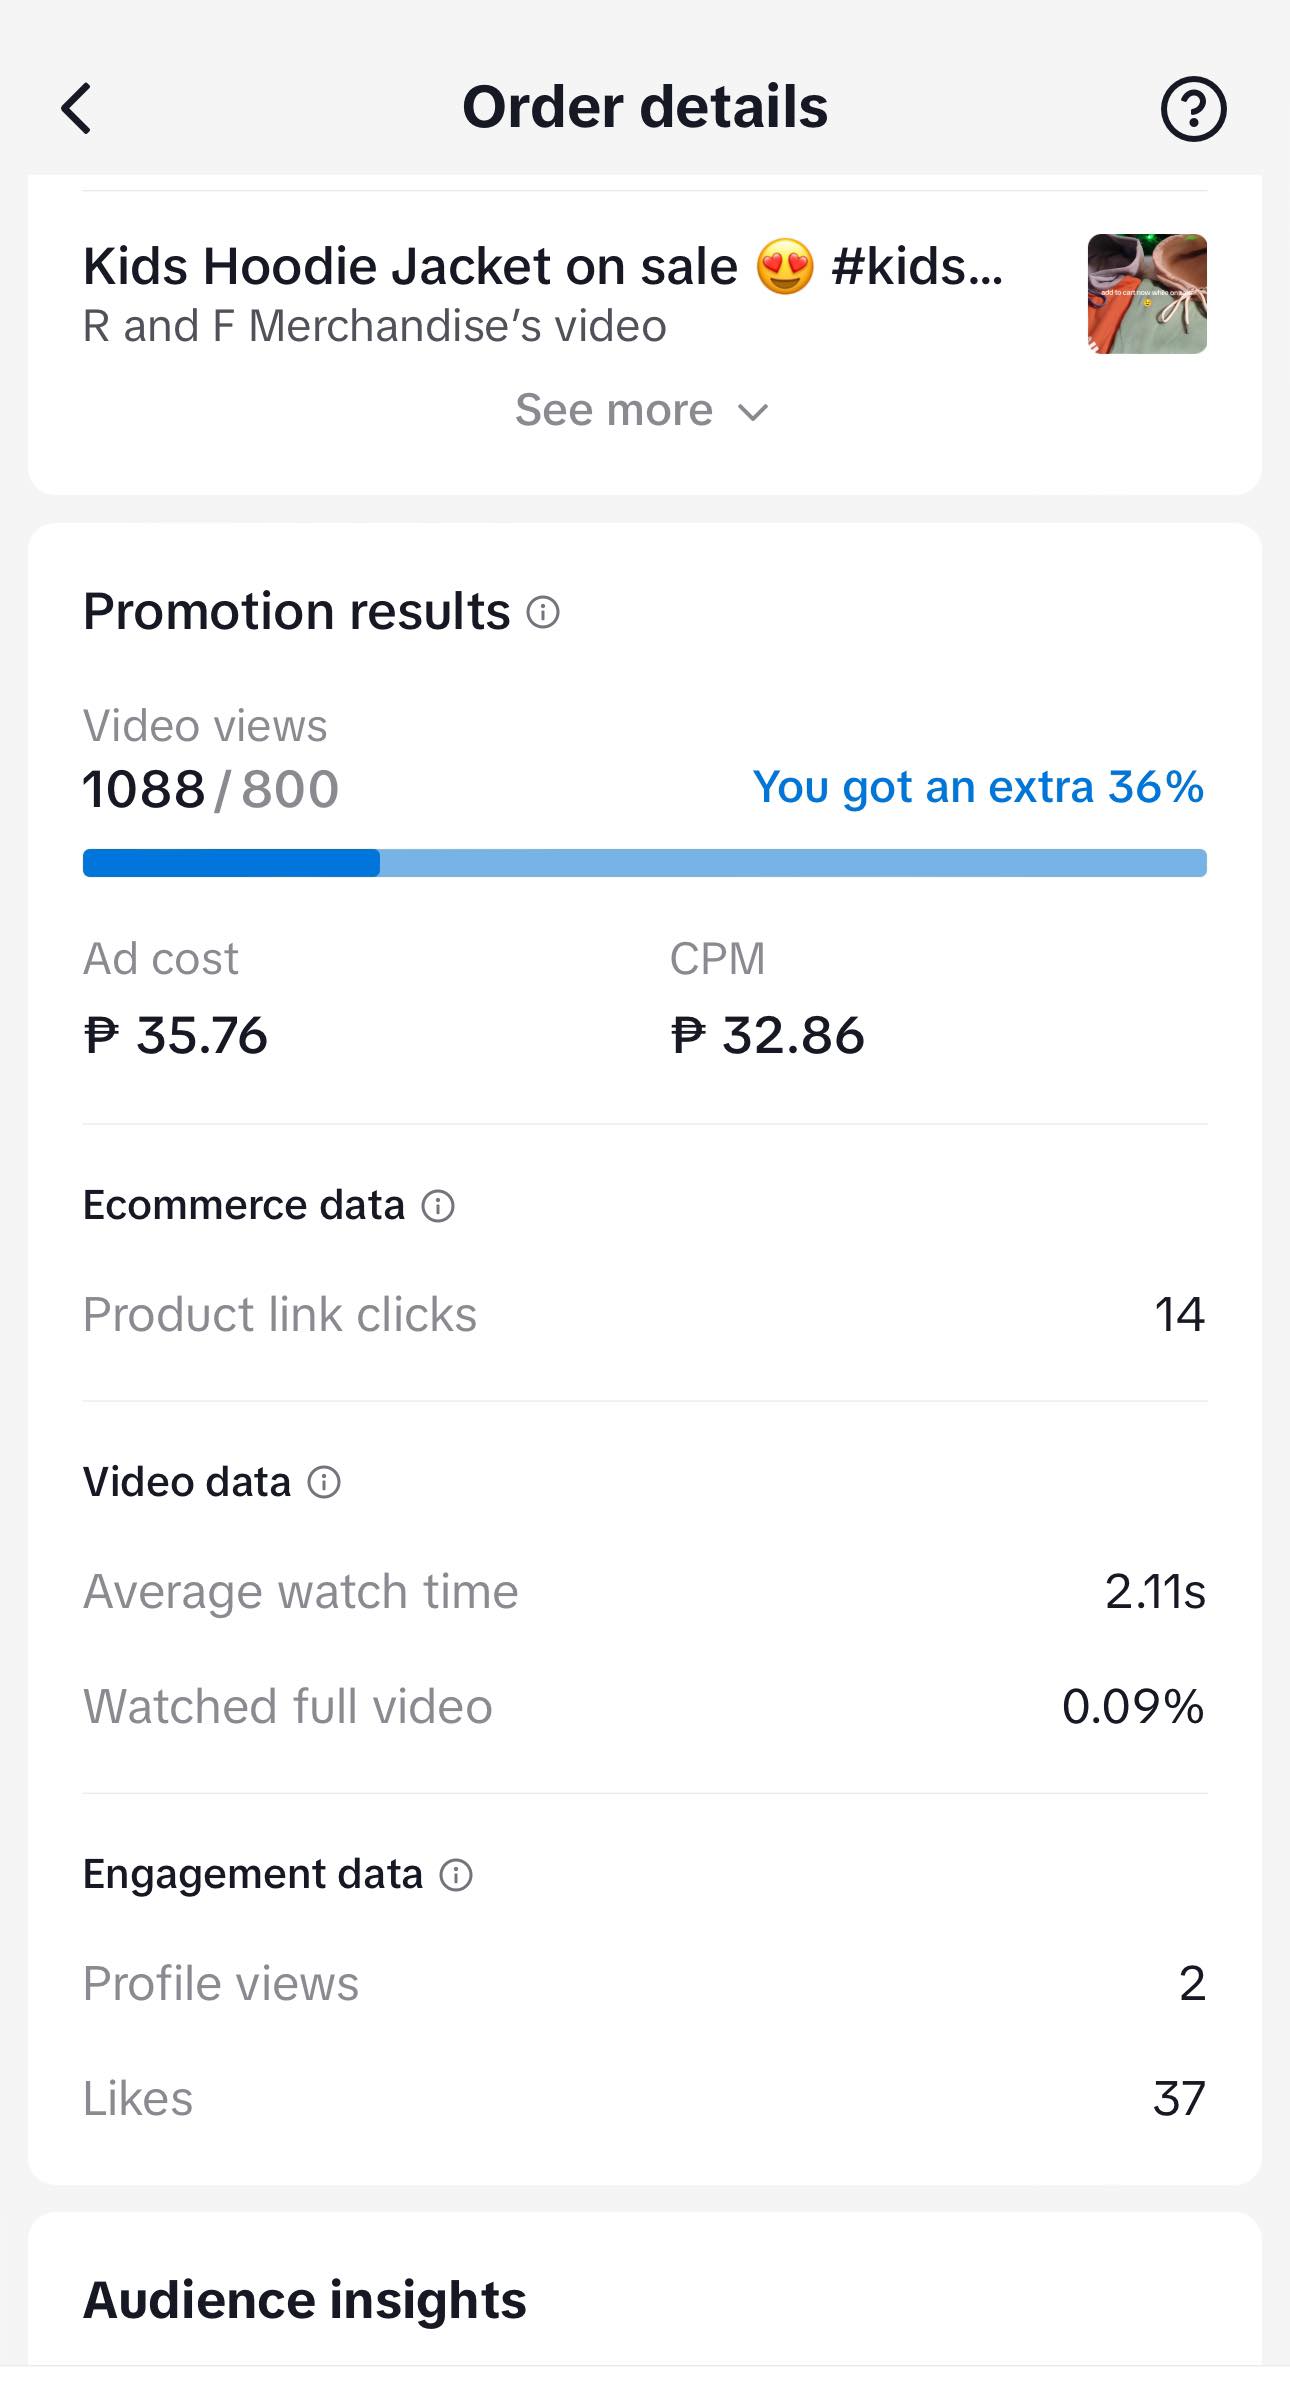Tap the Audience insights heading
The image size is (1290, 2384).
[x=305, y=2300]
